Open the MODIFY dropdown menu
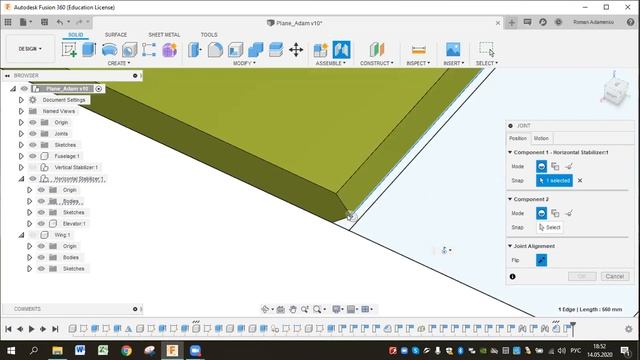 244,63
